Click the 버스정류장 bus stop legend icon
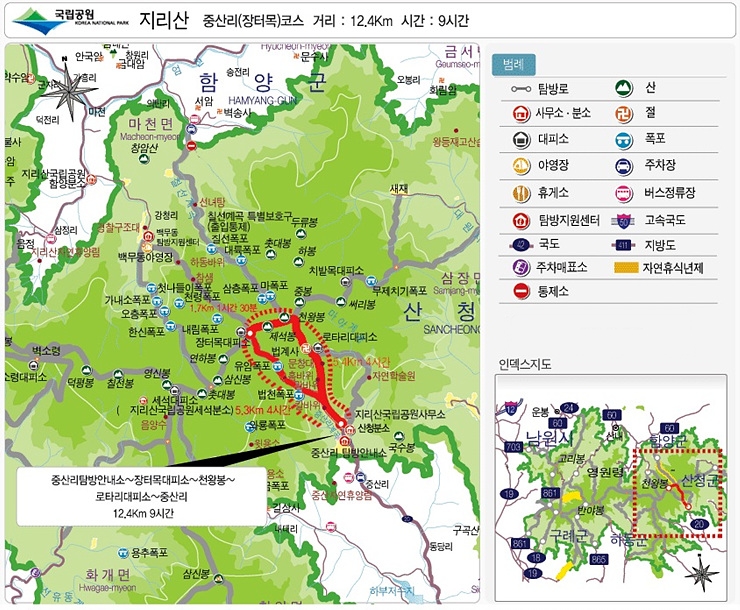The image size is (740, 610). [x=624, y=193]
